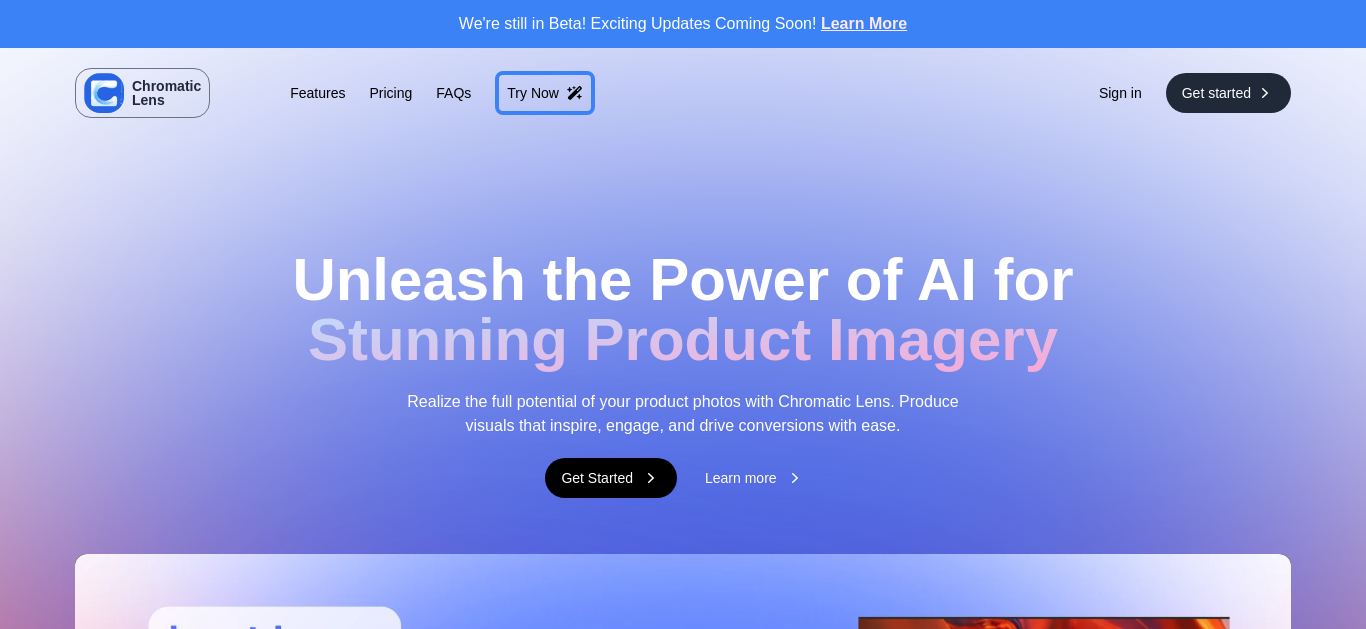Click the white rounded card in the preview
Viewport: 1366px width, 629px height.
click(275, 618)
